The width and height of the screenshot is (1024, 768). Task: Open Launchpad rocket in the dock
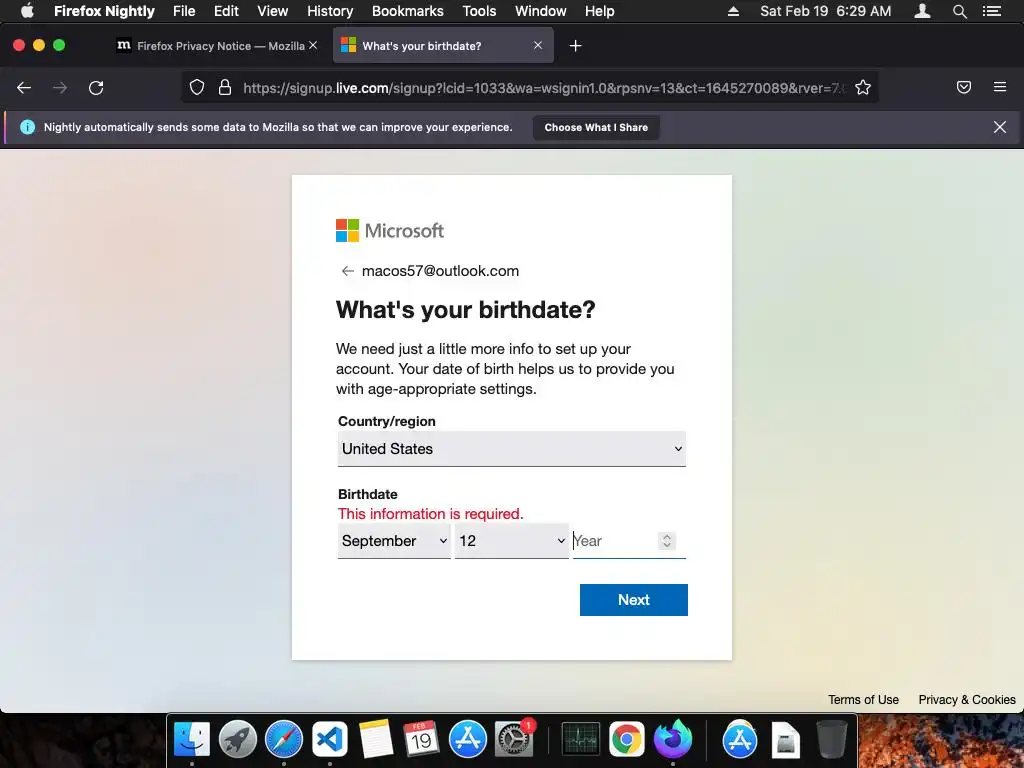pos(238,739)
